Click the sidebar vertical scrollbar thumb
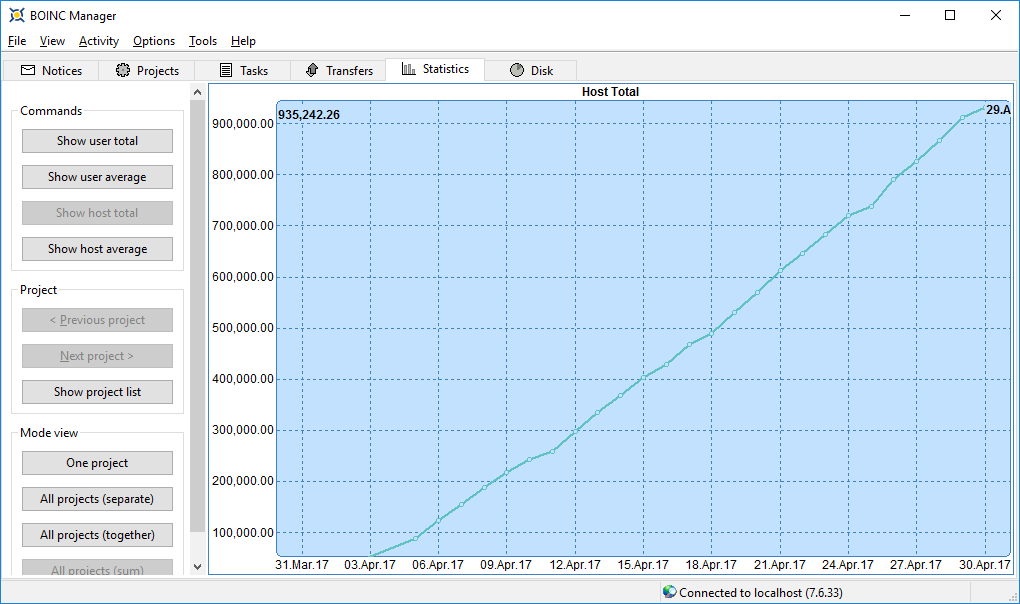Screen dimensions: 1020x604 (x=198, y=317)
